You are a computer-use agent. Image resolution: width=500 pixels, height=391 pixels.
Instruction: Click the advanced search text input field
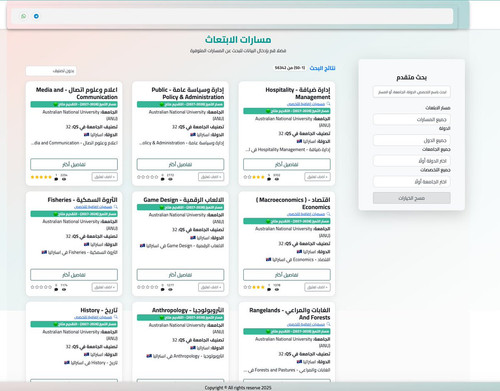coord(412,92)
